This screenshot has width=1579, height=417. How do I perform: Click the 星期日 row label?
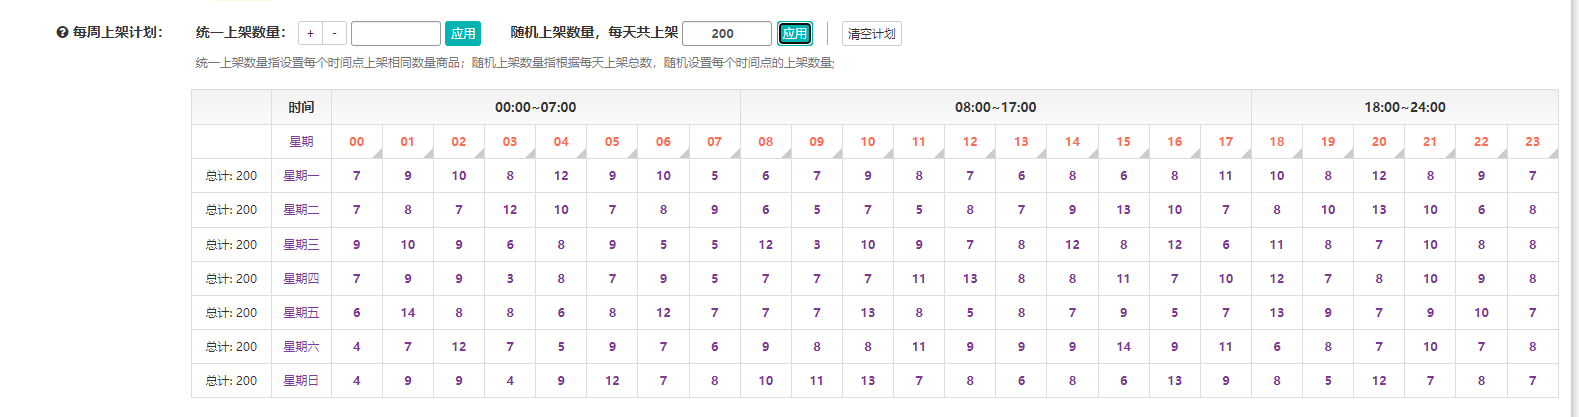(301, 381)
